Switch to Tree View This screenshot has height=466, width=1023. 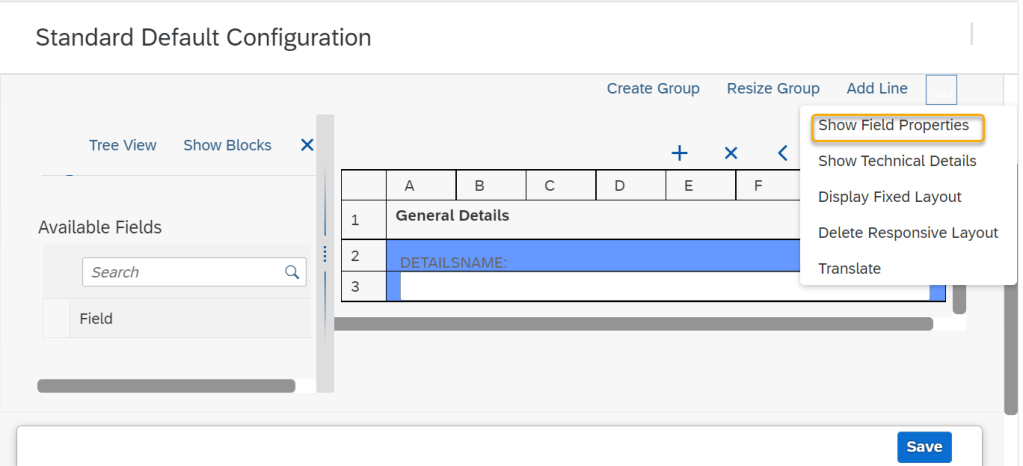point(122,145)
